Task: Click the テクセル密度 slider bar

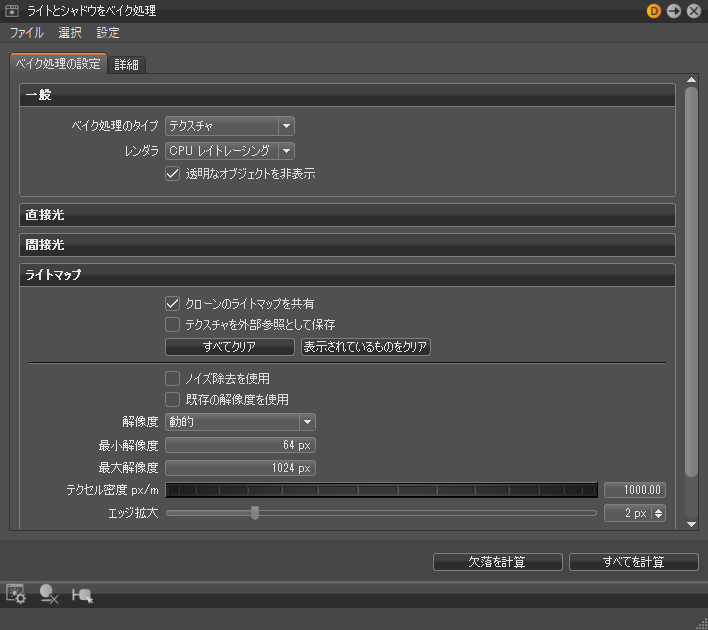Action: (x=382, y=490)
